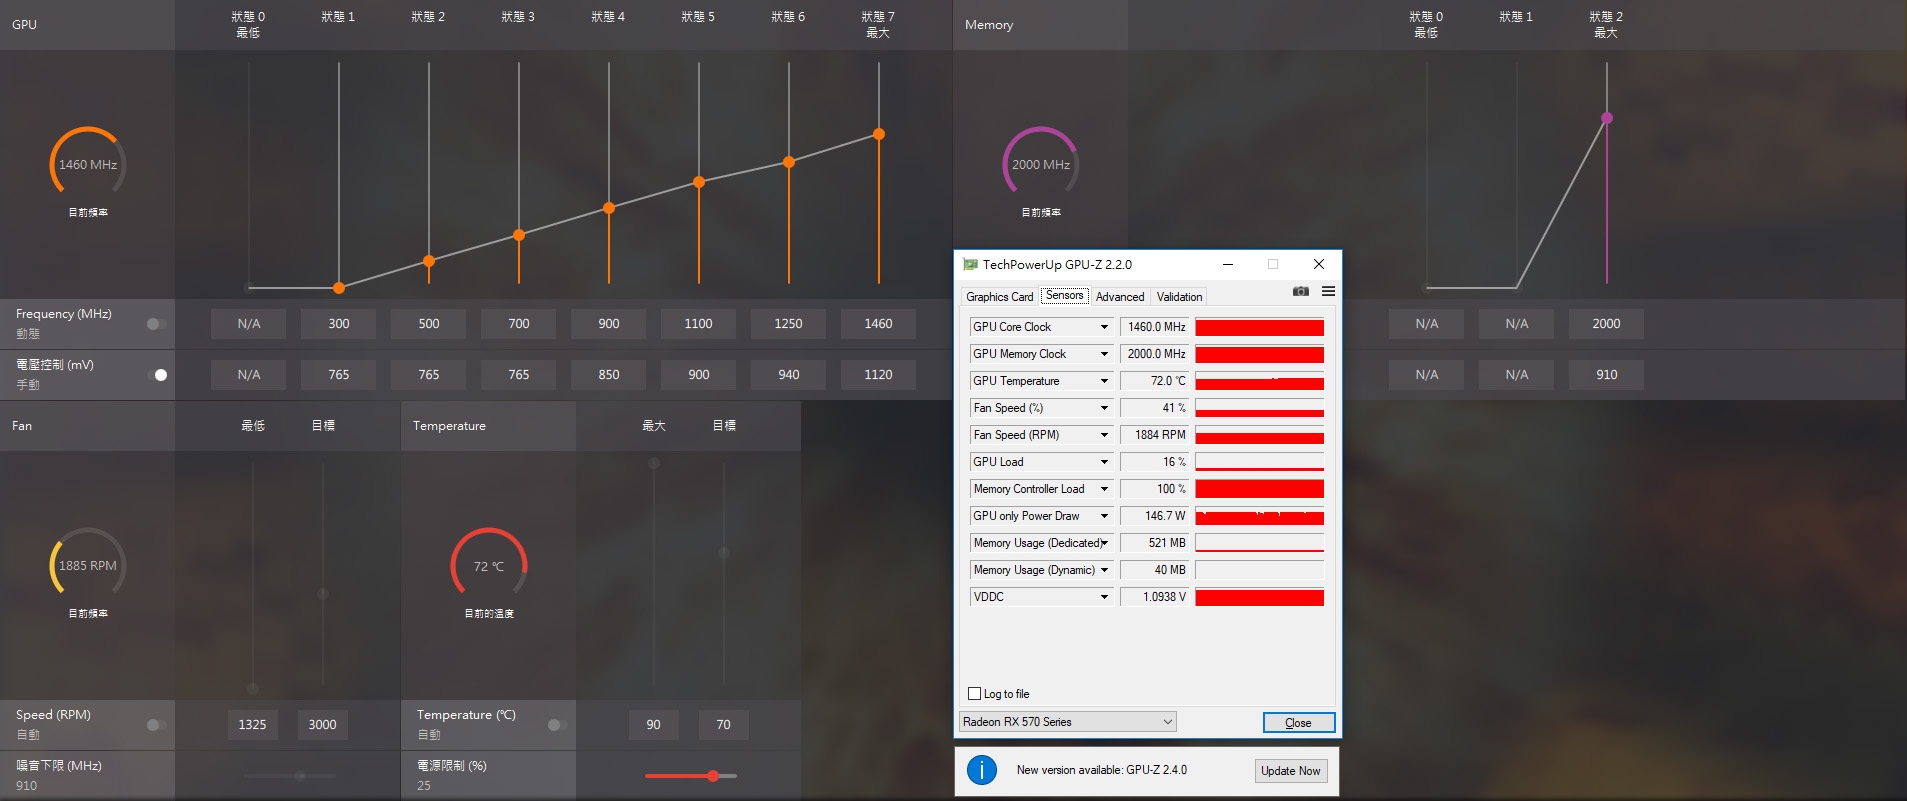Viewport: 1907px width, 801px height.
Task: Open the GPU Temperature sensor dropdown
Action: pos(1104,381)
